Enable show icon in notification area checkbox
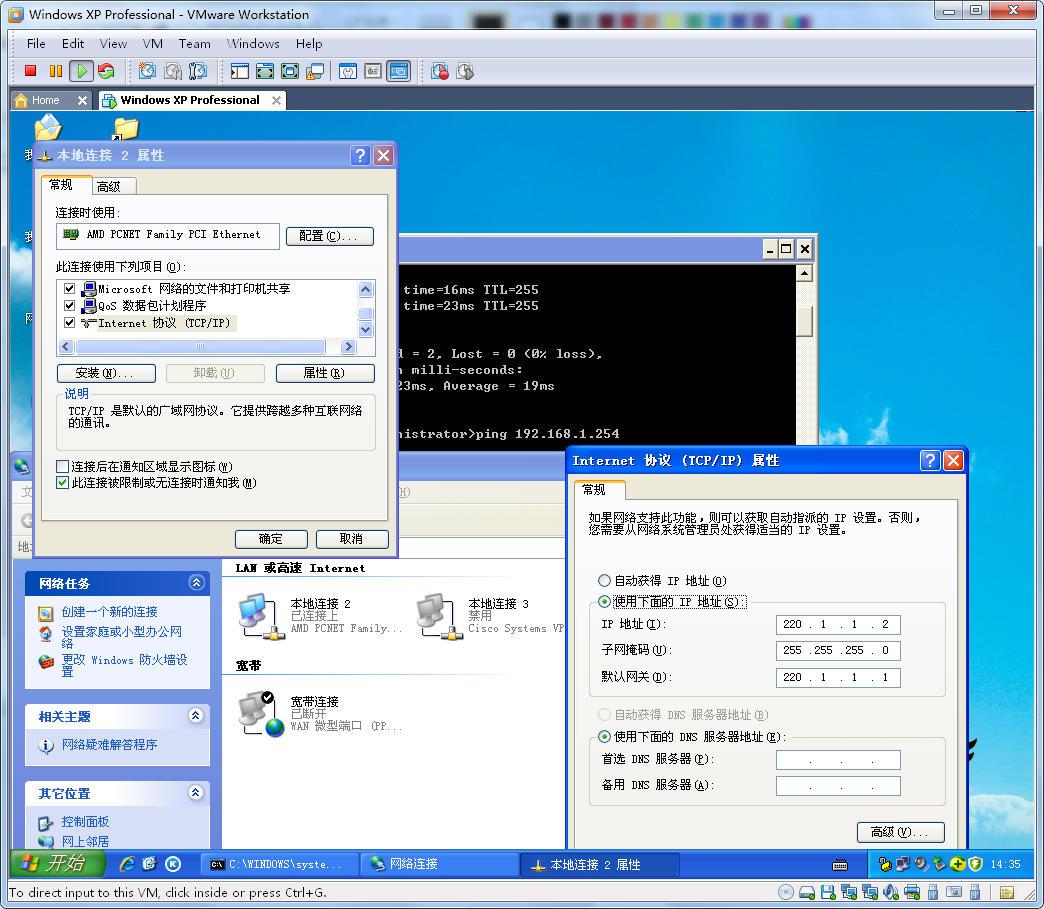Screen dimensions: 1044x909 click(63, 466)
